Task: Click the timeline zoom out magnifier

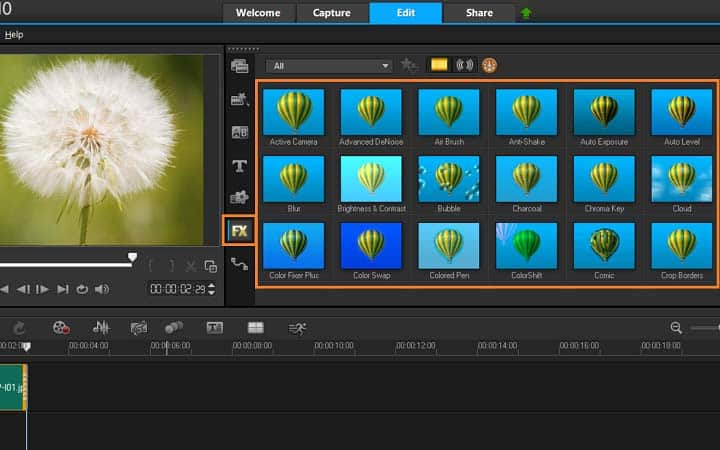Action: (x=675, y=327)
